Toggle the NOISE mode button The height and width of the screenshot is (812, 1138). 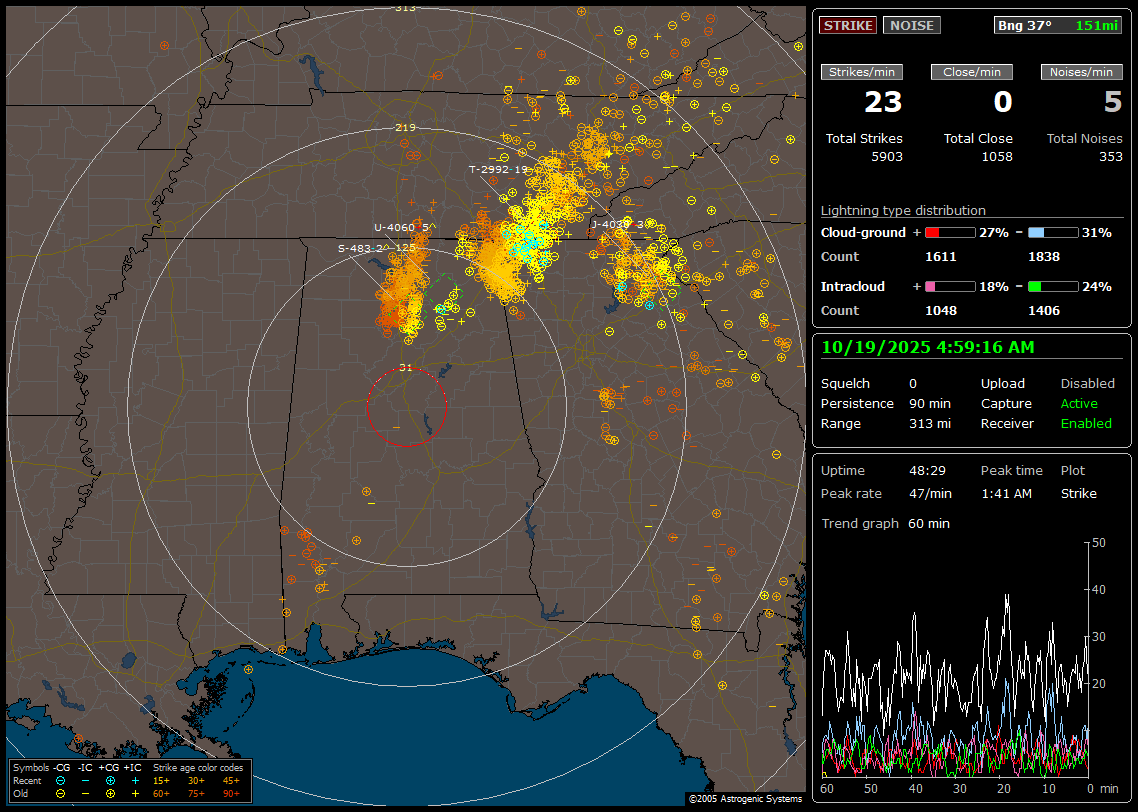pyautogui.click(x=911, y=25)
